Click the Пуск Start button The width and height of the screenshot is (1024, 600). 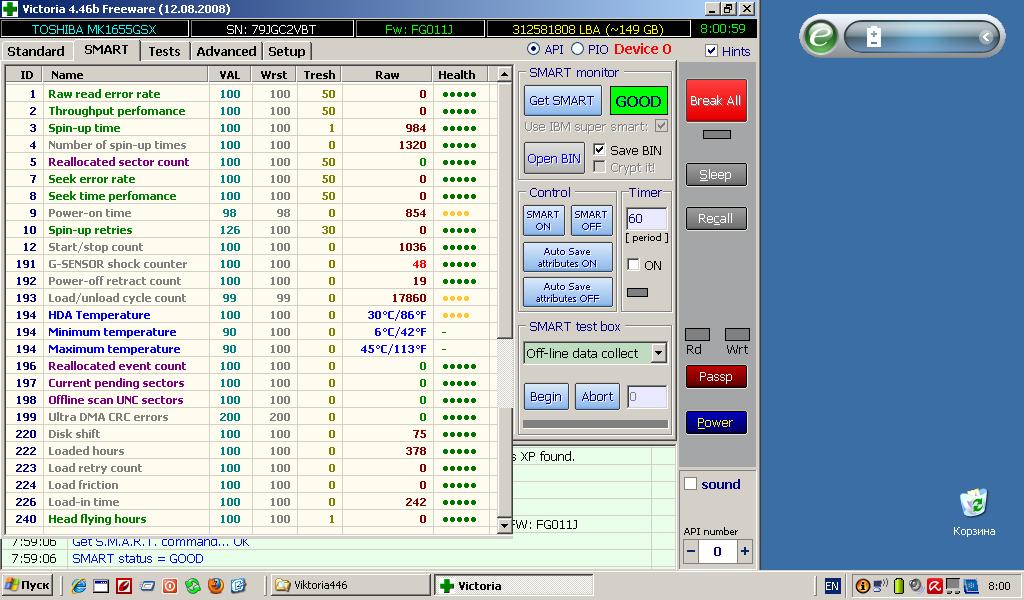[27, 585]
